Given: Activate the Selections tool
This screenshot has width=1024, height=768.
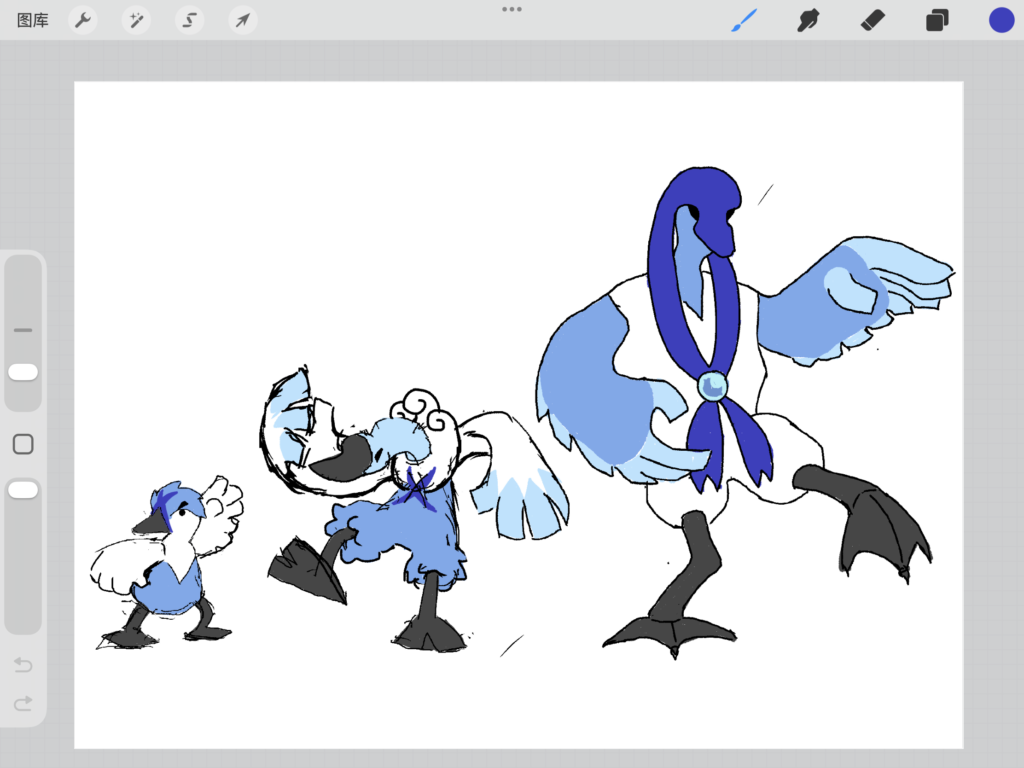Looking at the screenshot, I should coord(190,19).
